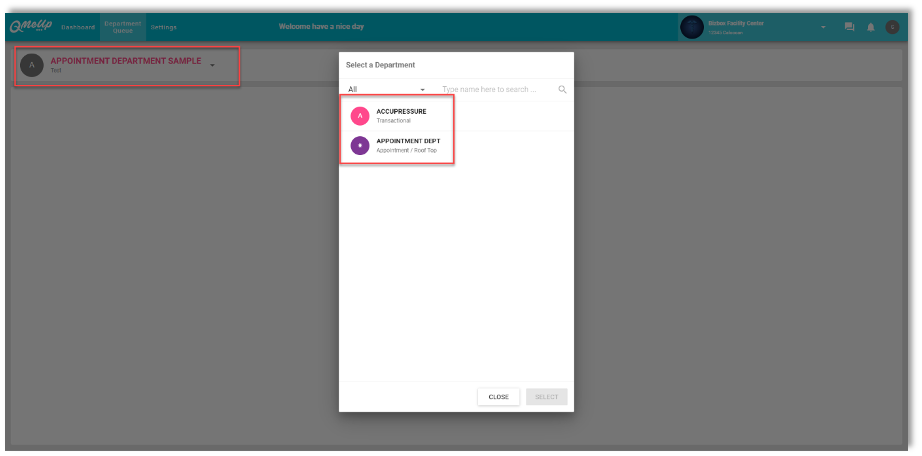Viewport: 922px width, 456px height.
Task: Click the user profile avatar in header
Action: (892, 27)
